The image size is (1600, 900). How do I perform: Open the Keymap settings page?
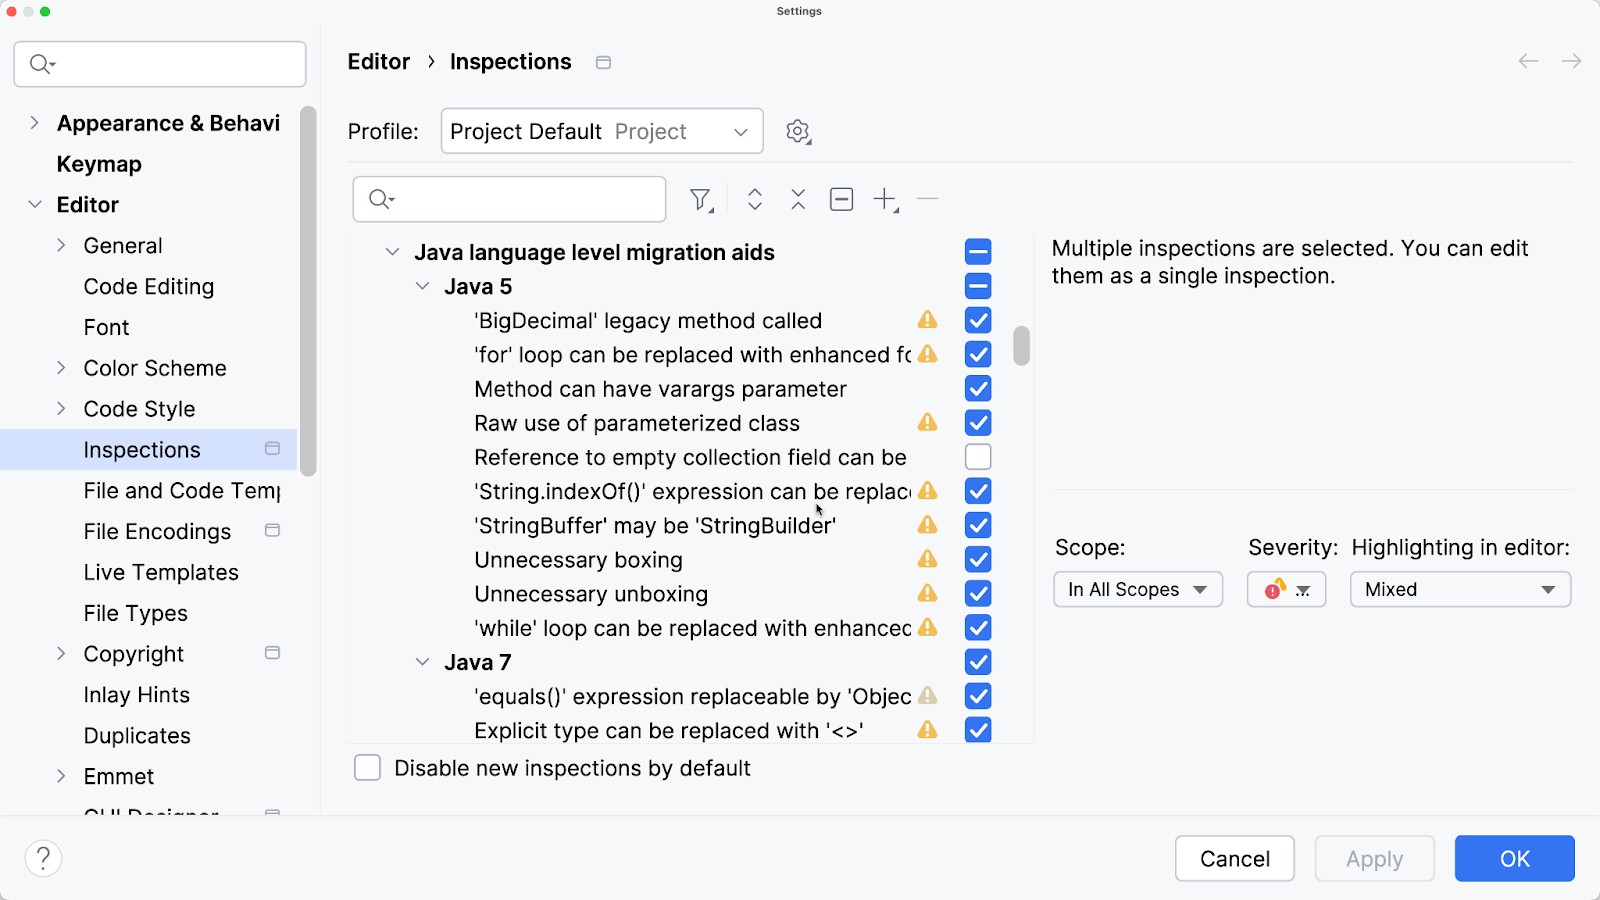point(99,164)
